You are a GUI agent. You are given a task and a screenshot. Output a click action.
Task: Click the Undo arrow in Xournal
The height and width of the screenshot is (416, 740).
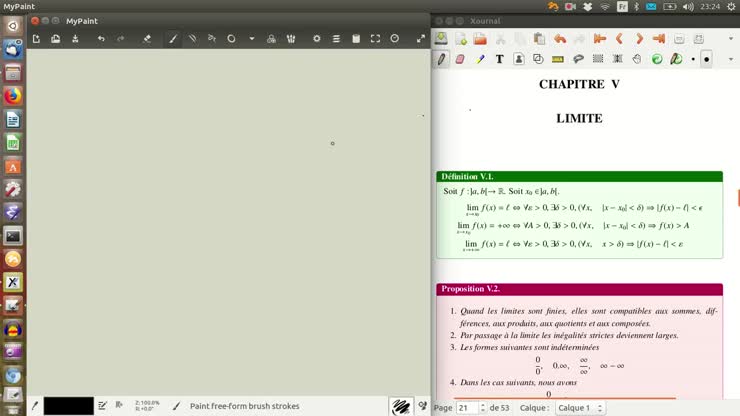point(559,39)
